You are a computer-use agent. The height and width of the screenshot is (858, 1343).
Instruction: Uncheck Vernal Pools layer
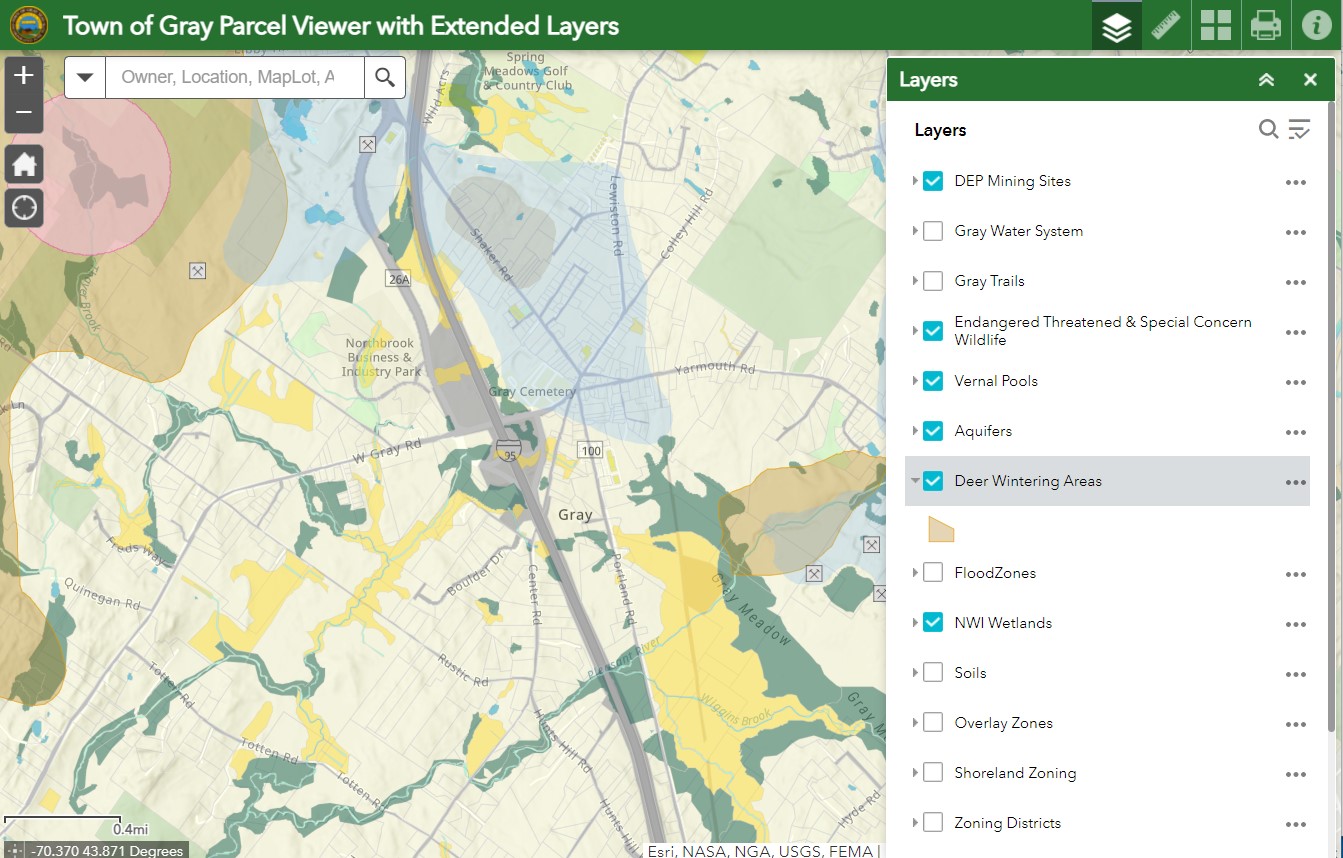pos(933,381)
